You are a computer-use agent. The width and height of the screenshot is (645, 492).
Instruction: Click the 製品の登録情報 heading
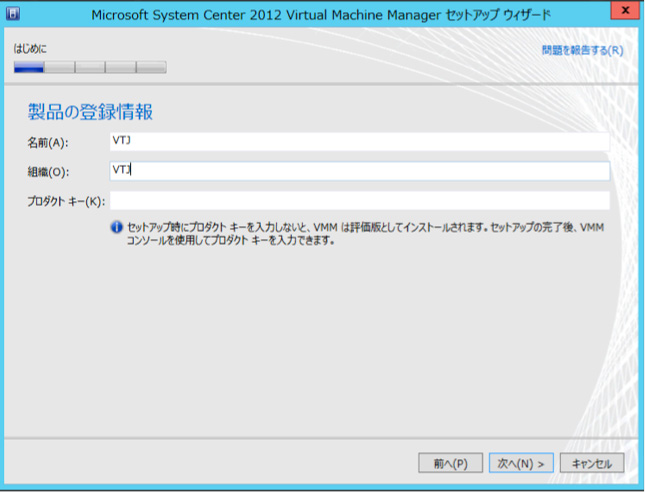point(90,111)
